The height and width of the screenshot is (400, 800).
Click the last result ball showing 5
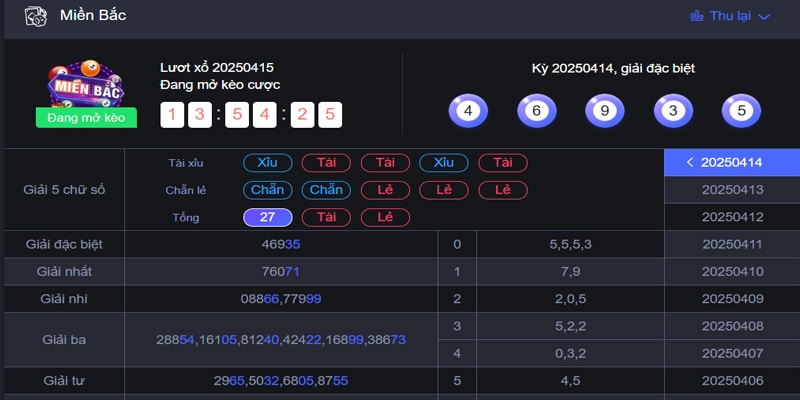tap(741, 111)
